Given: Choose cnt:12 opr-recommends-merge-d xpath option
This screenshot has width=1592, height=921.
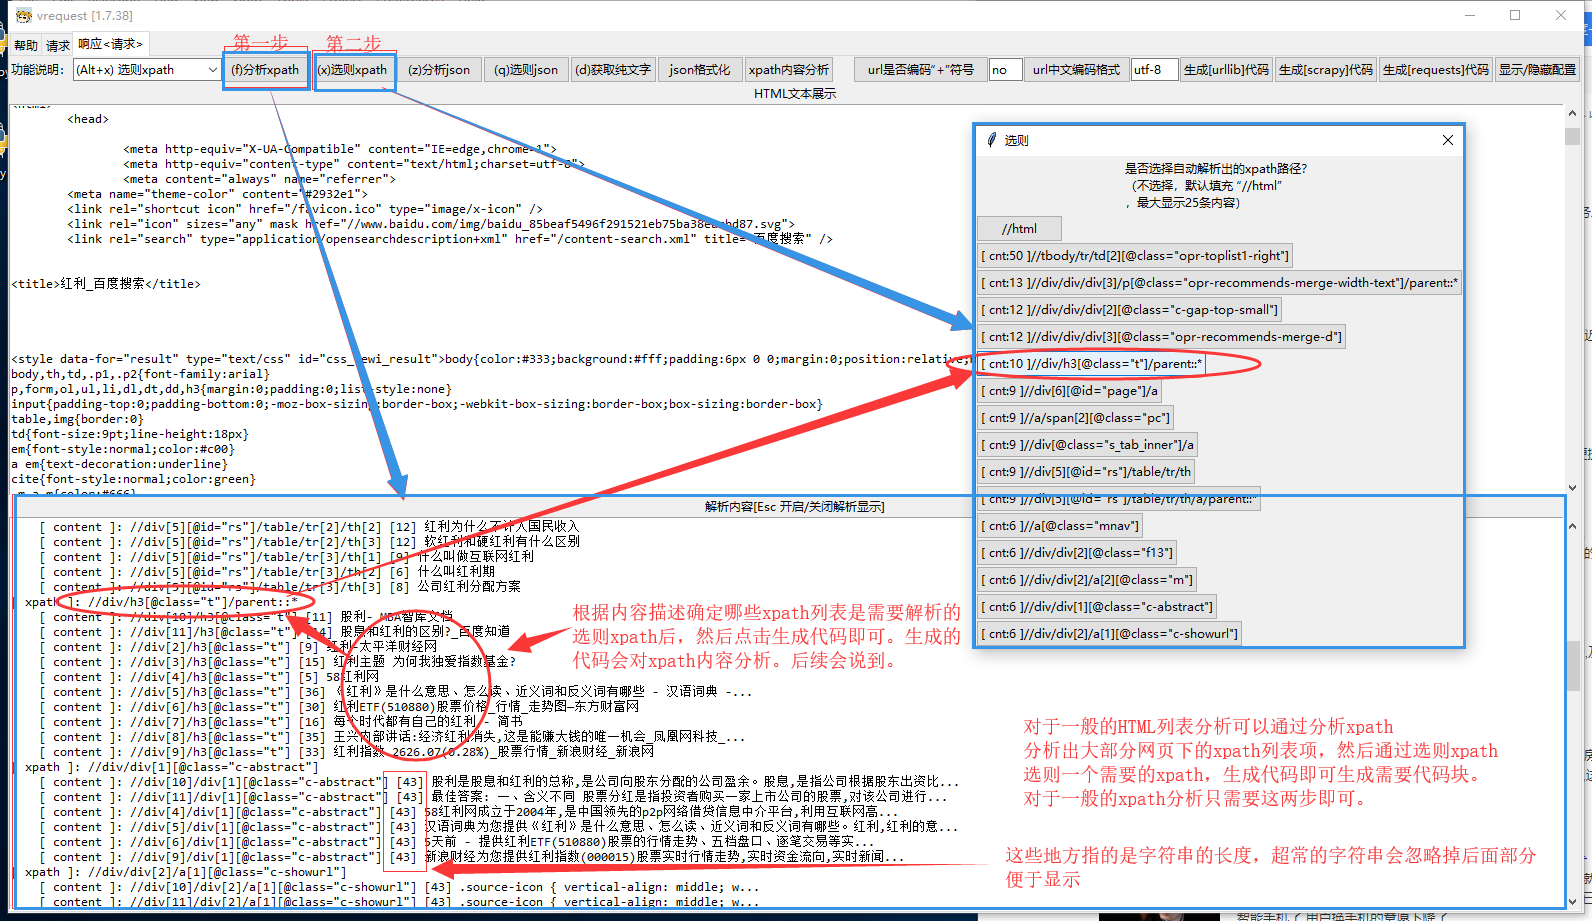Looking at the screenshot, I should (1161, 337).
